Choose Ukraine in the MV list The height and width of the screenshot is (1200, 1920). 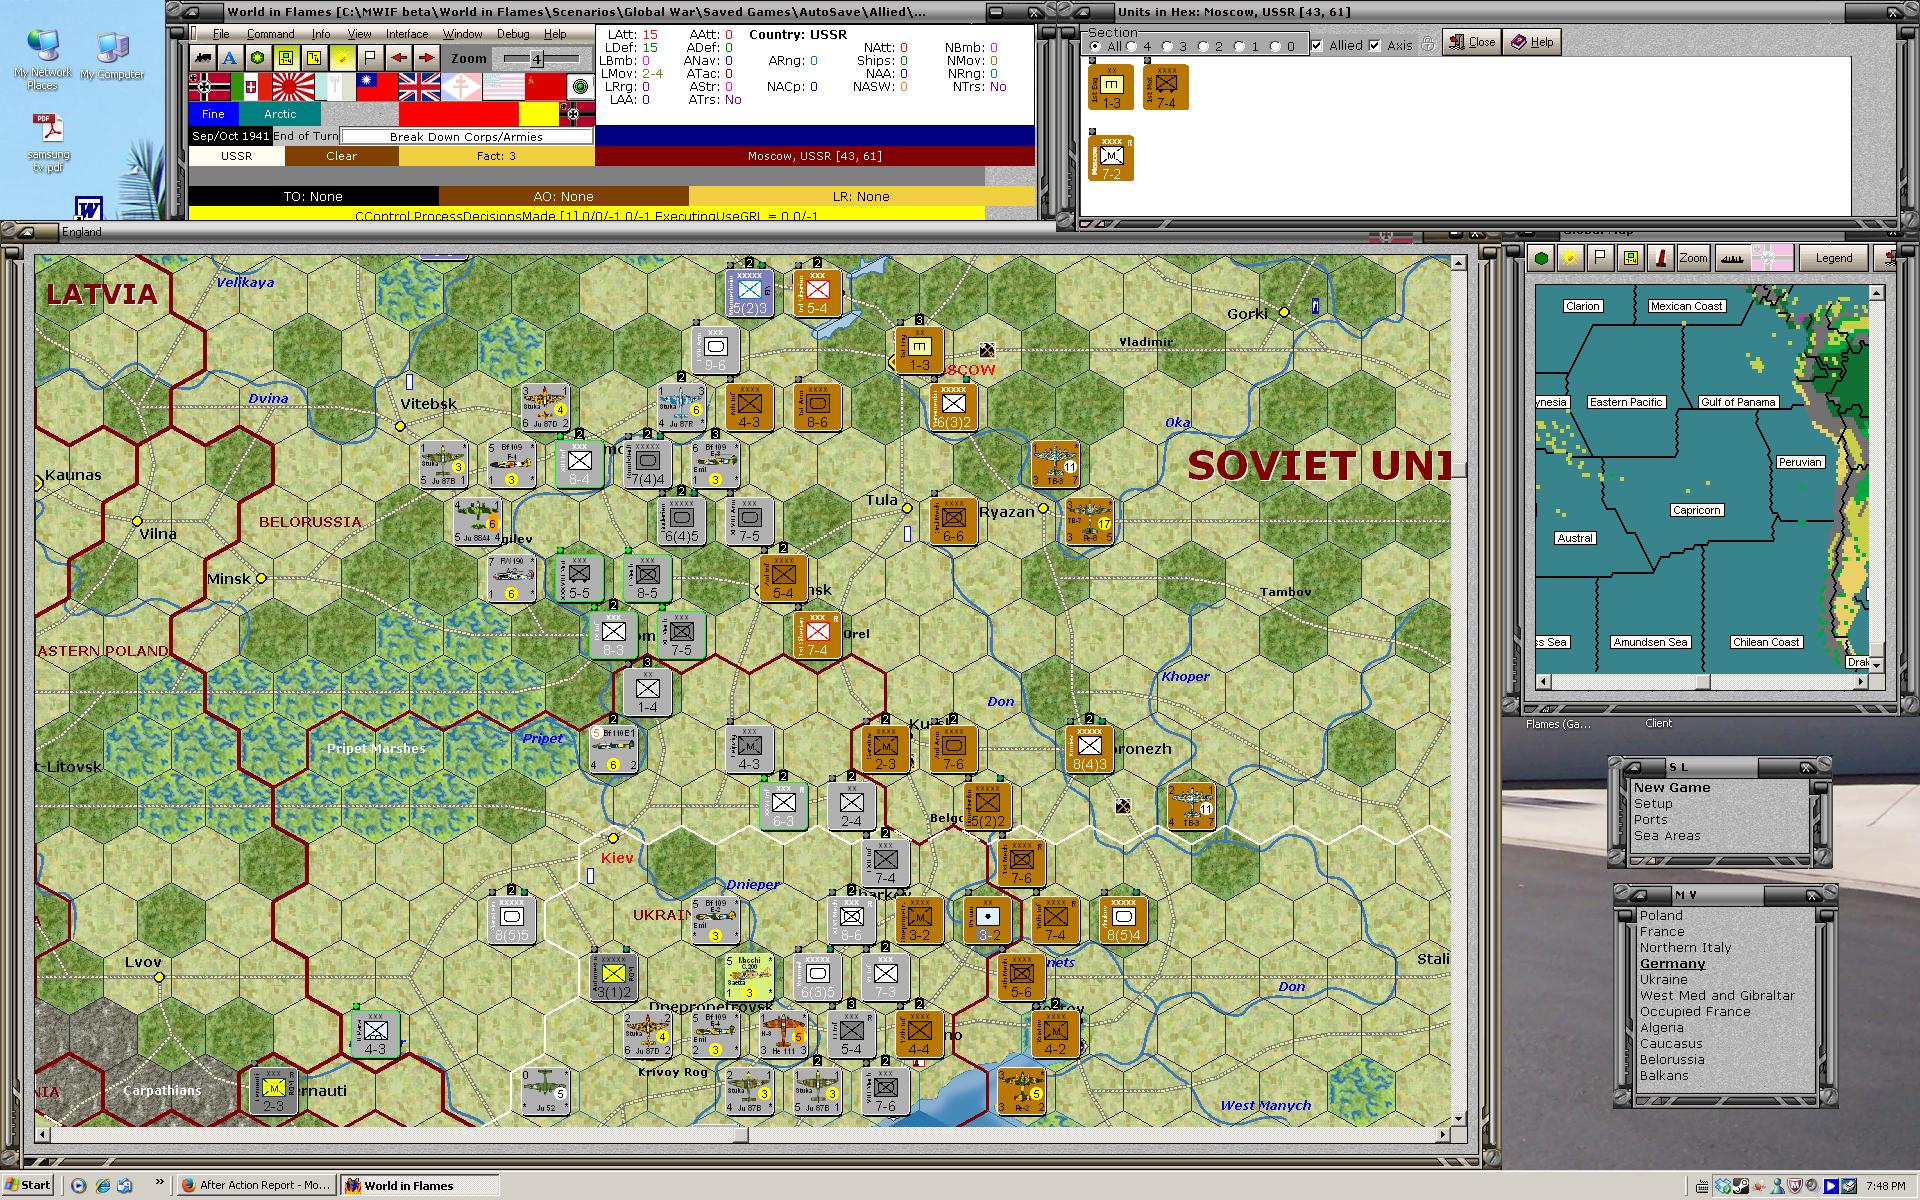pyautogui.click(x=1663, y=980)
